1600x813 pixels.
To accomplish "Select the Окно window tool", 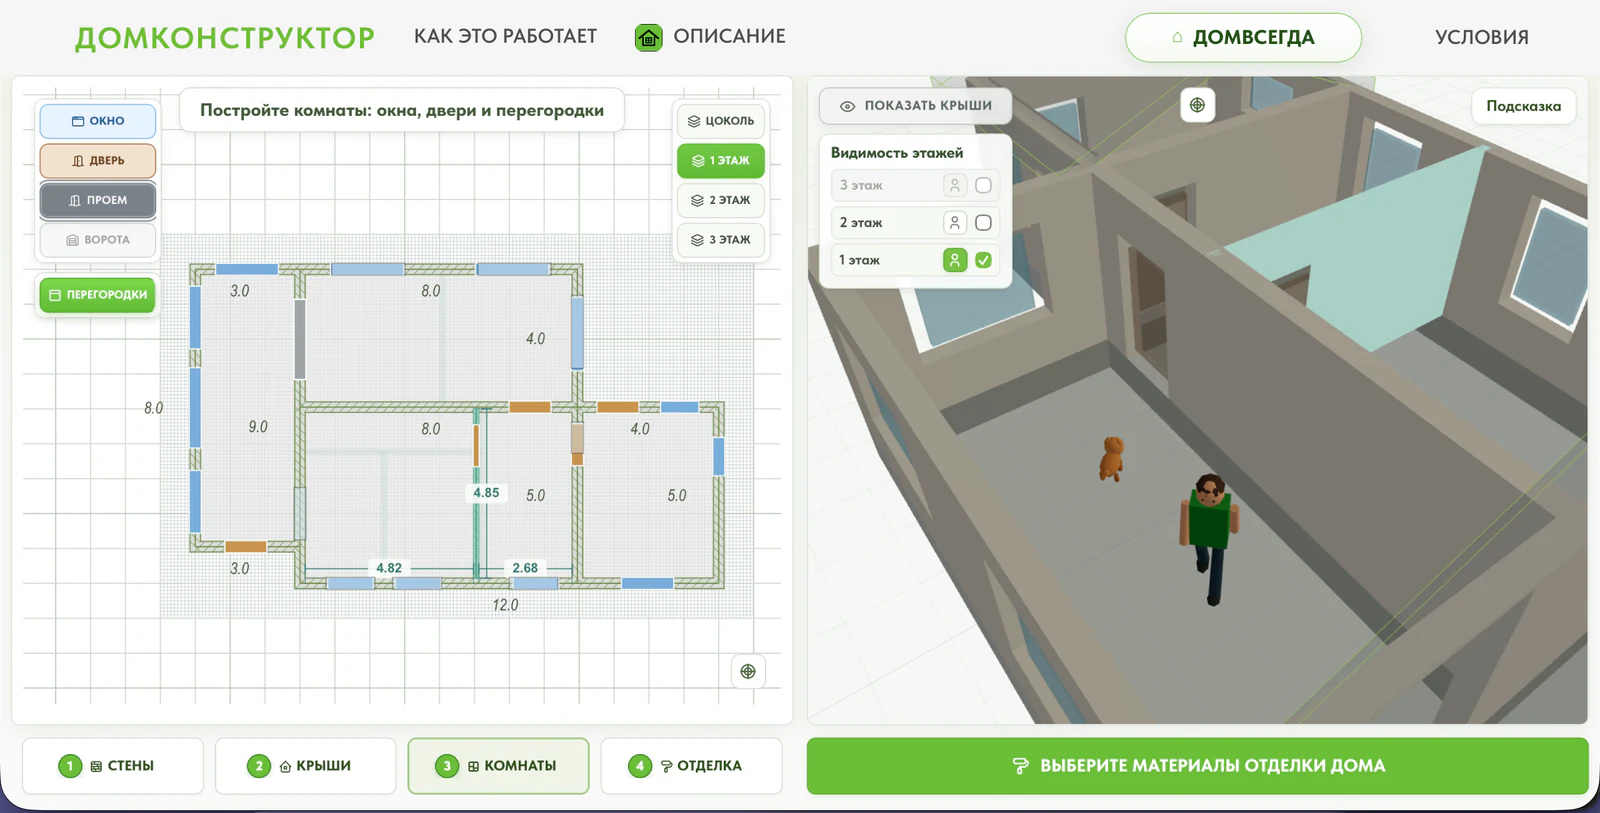I will coord(98,121).
